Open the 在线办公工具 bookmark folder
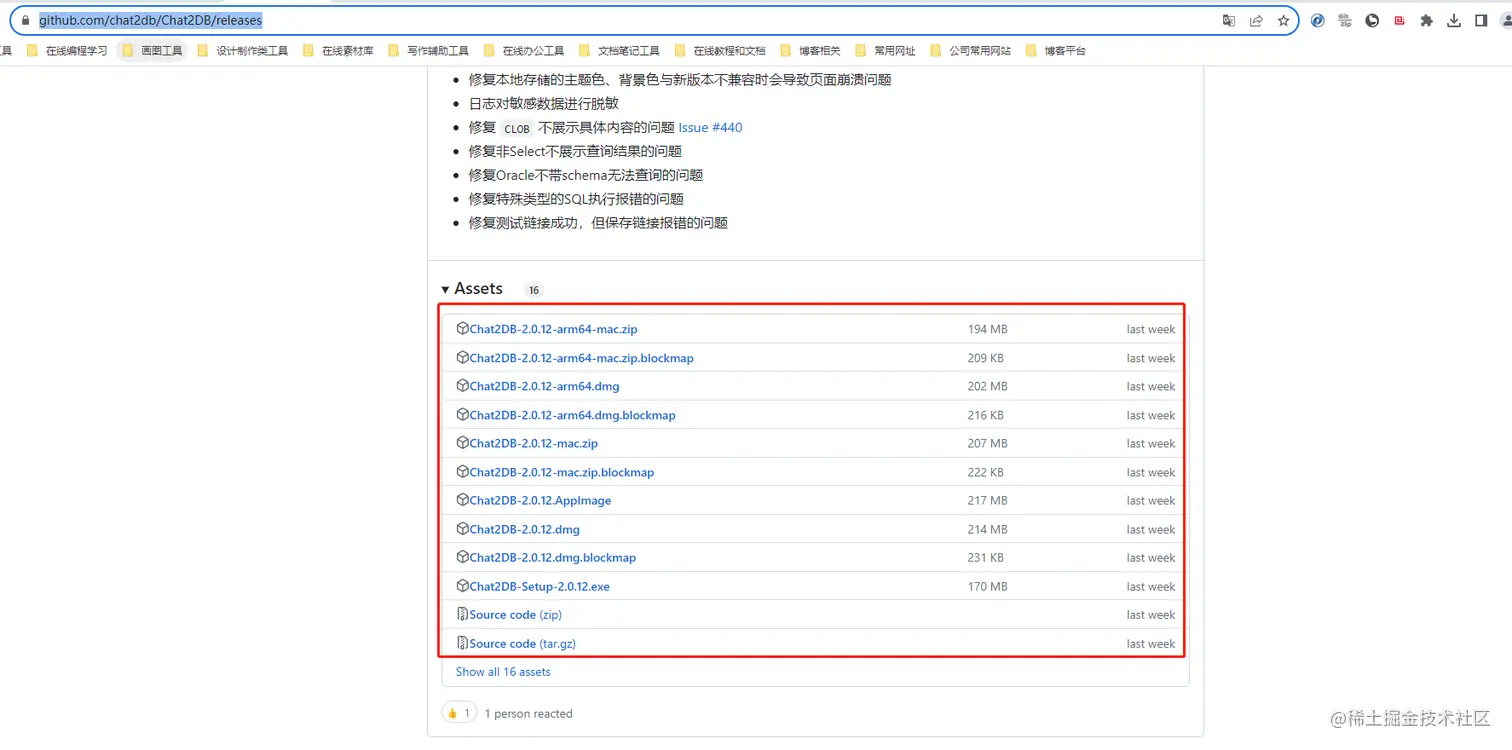The height and width of the screenshot is (750, 1512). point(524,50)
